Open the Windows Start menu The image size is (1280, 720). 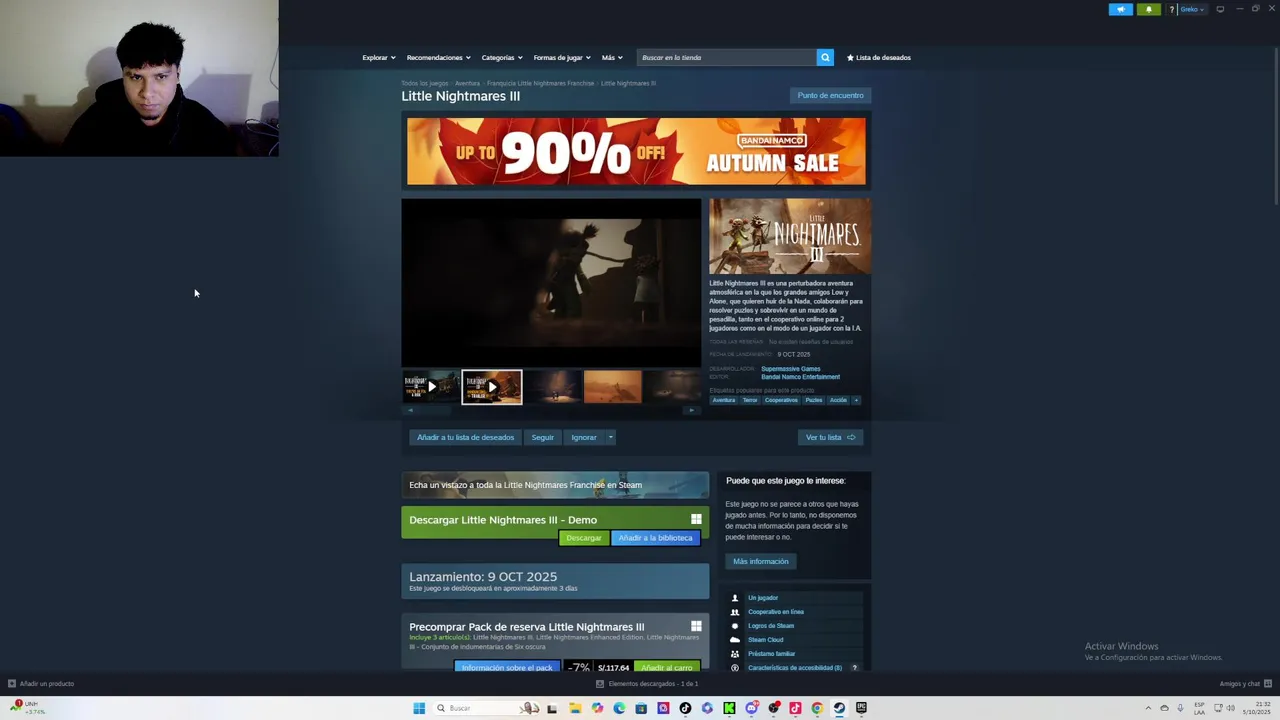(419, 708)
